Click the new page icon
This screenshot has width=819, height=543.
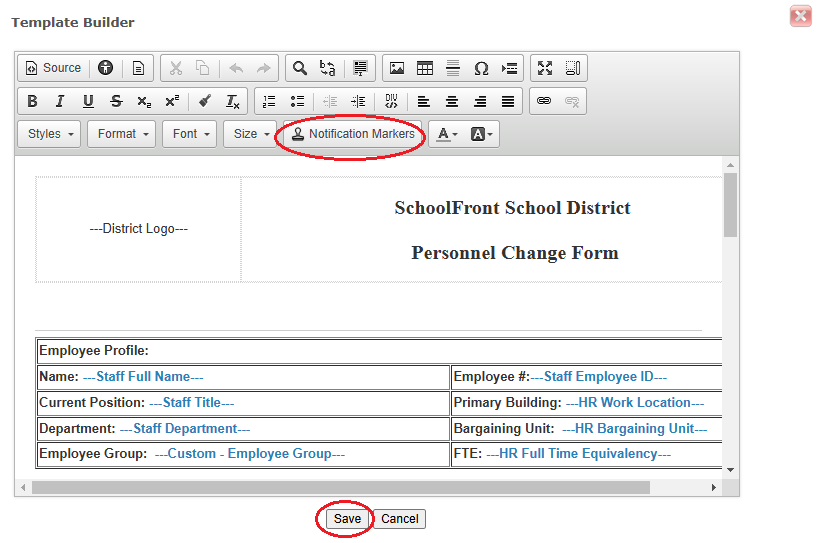pyautogui.click(x=138, y=68)
